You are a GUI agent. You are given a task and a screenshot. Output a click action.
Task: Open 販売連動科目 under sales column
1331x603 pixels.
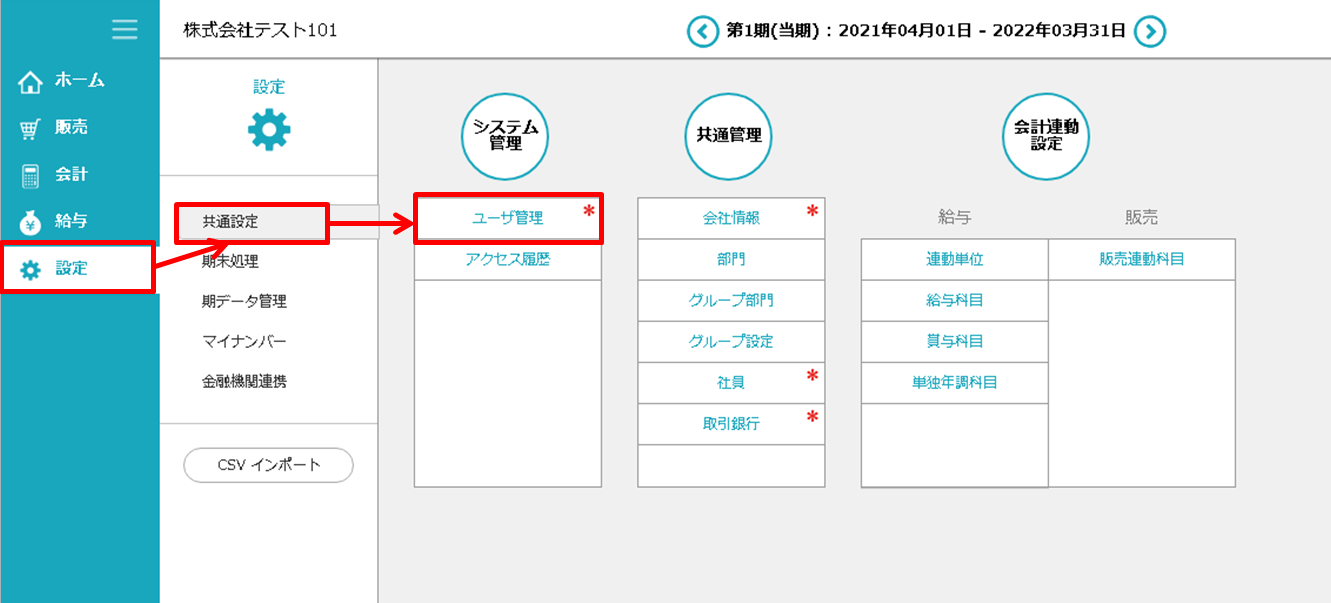[1141, 259]
